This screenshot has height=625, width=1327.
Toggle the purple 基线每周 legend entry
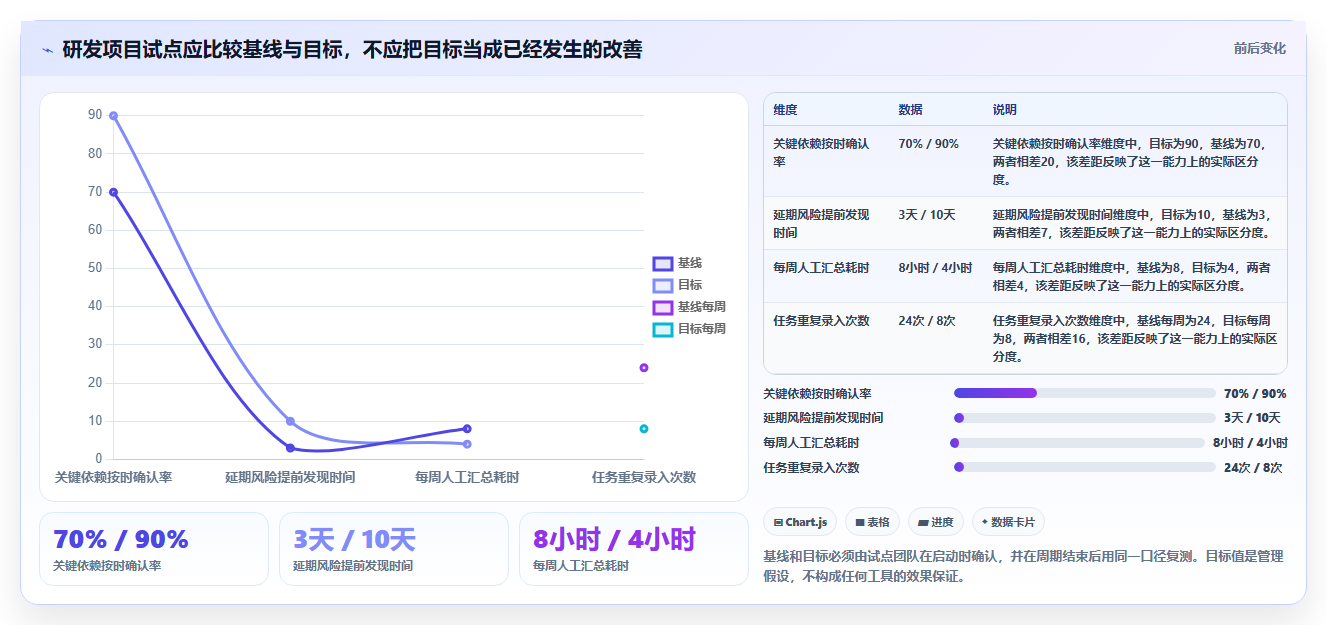(x=690, y=307)
